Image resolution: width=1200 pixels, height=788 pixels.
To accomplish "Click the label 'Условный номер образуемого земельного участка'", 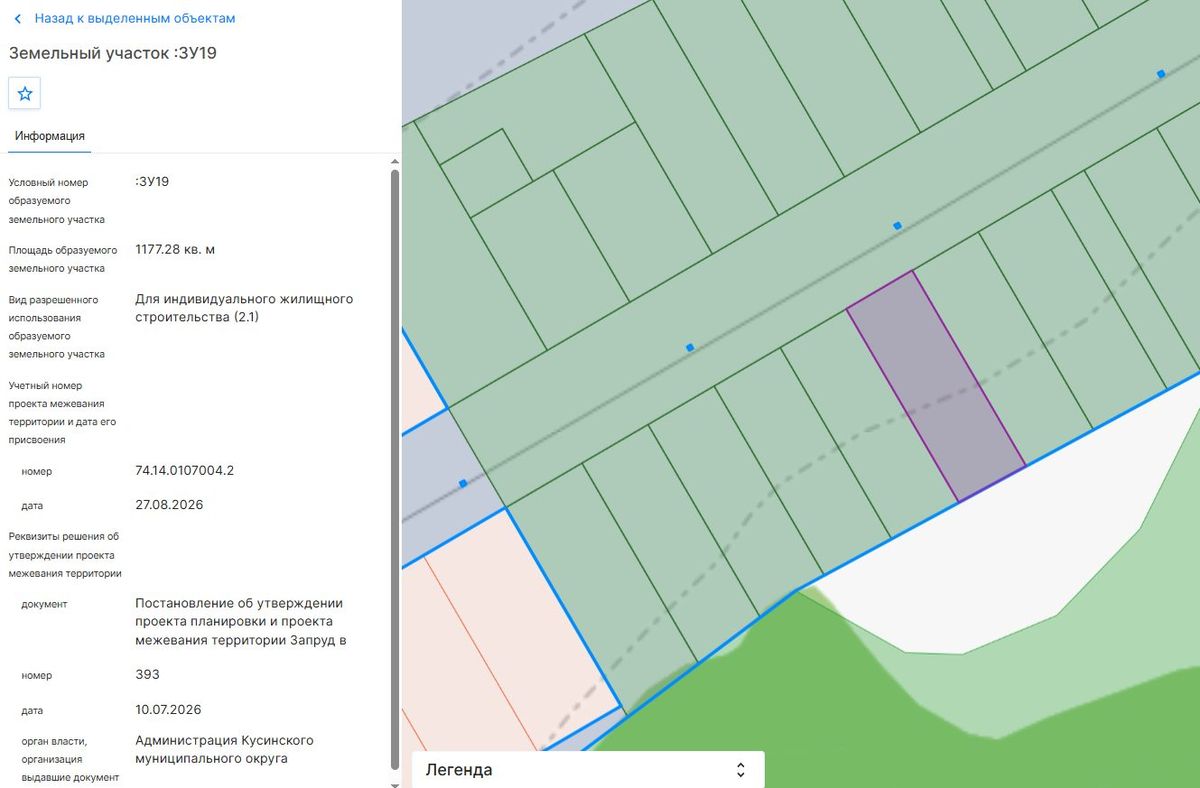I will coord(58,201).
